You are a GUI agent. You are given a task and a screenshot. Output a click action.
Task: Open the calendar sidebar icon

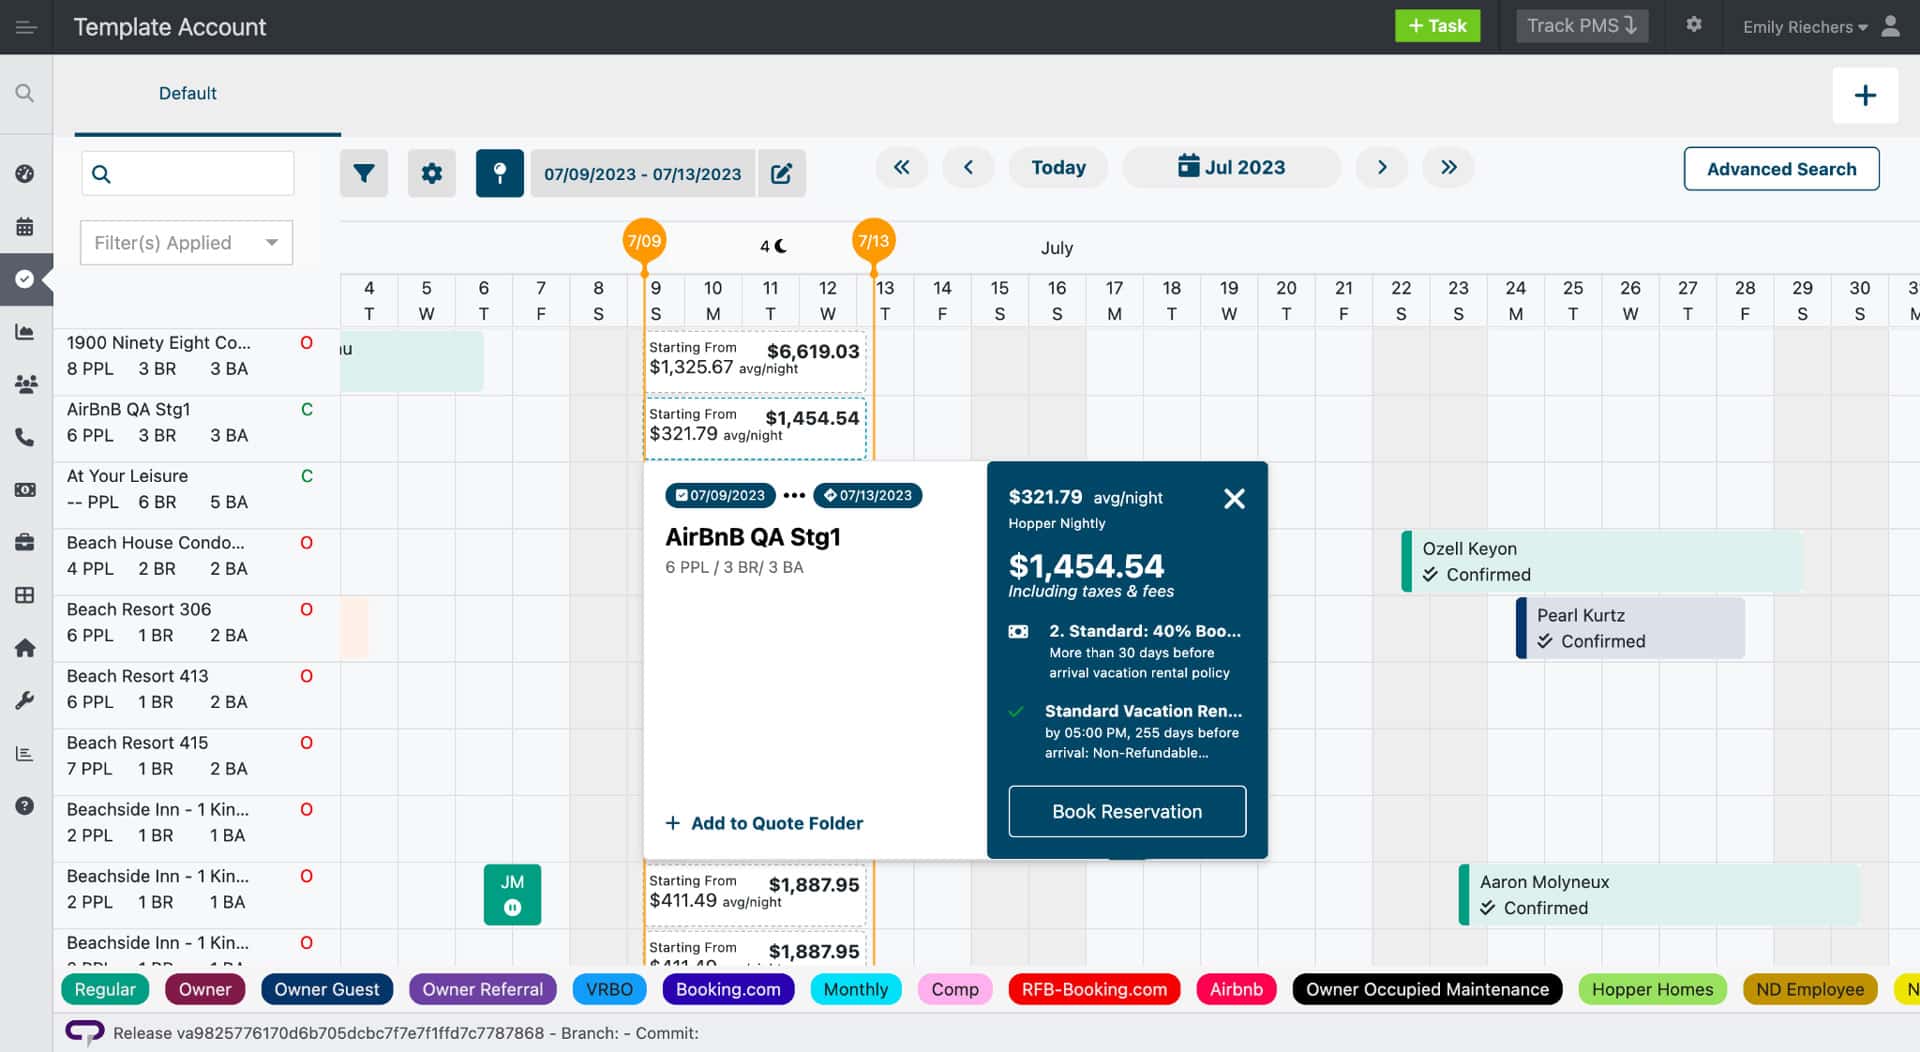(x=26, y=227)
